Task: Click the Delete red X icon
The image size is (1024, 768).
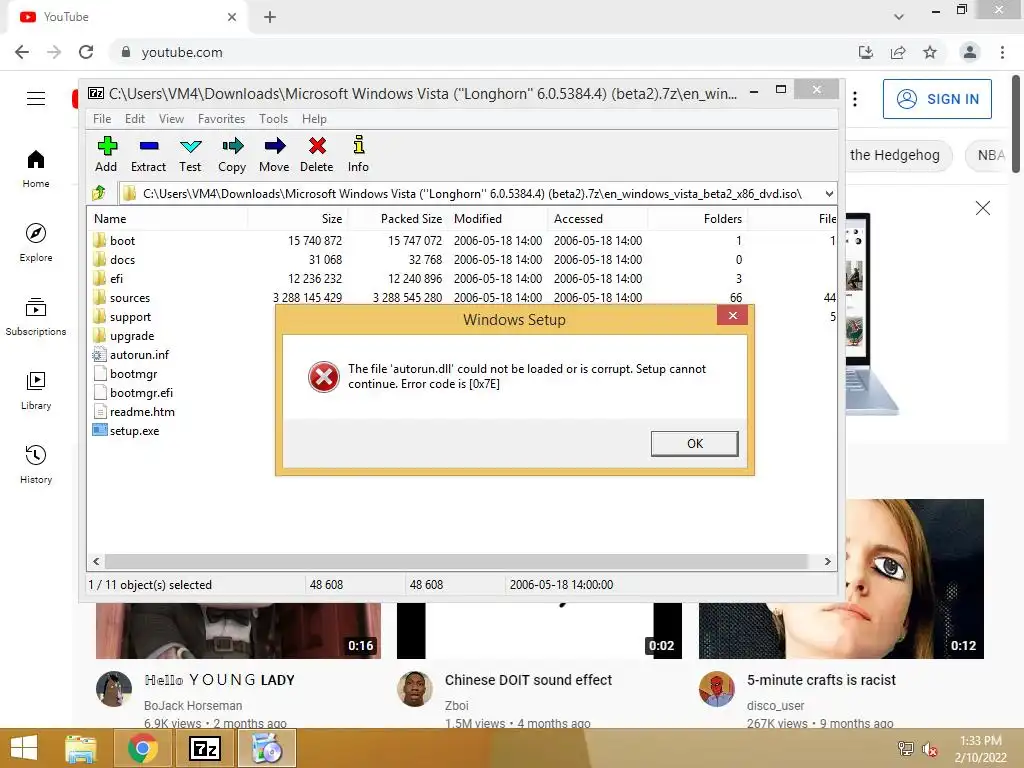Action: tap(317, 155)
